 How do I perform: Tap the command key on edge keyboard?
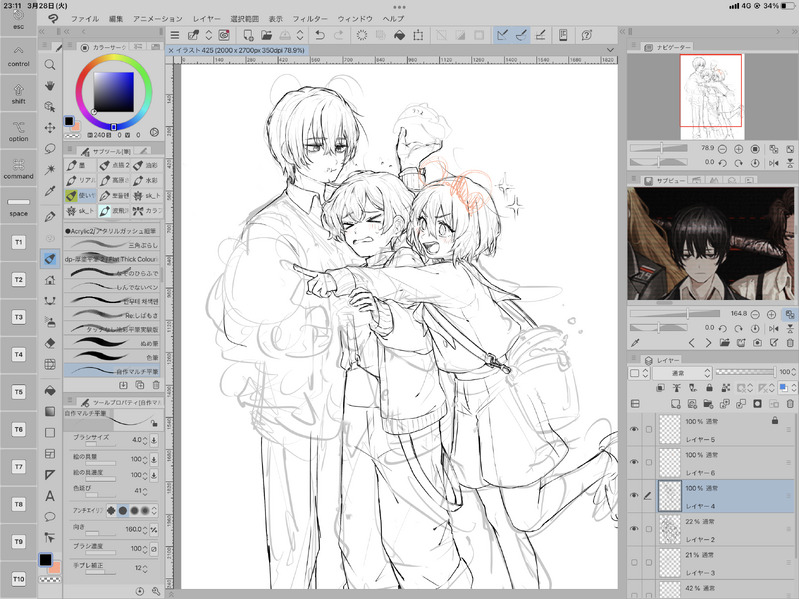point(18,169)
